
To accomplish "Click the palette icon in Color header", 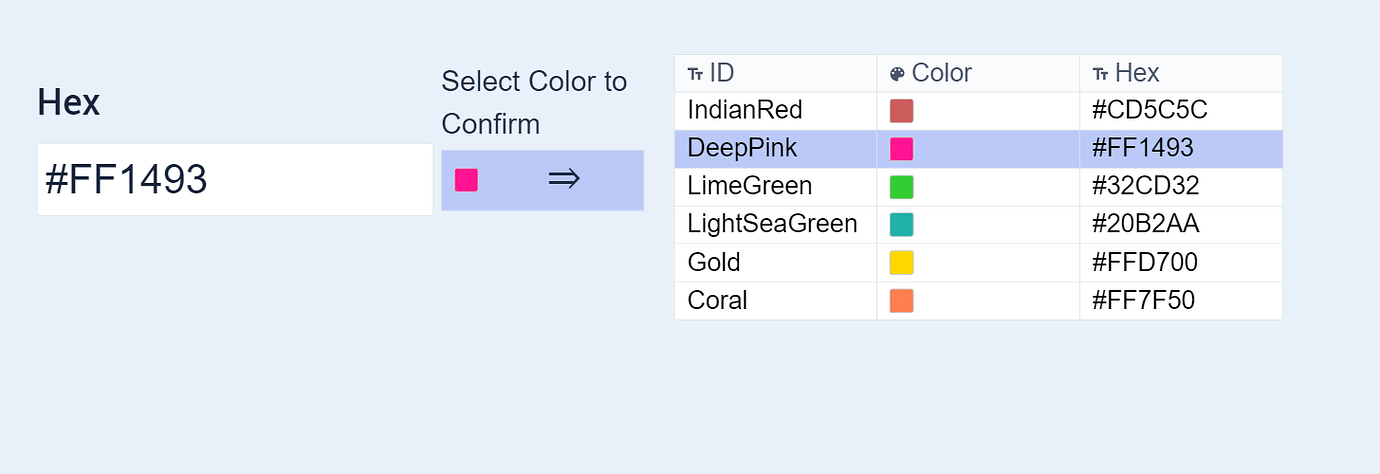I will (x=897, y=74).
